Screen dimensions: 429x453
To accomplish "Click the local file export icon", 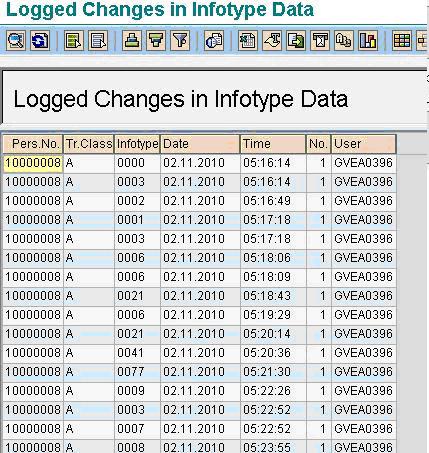I will (296, 41).
